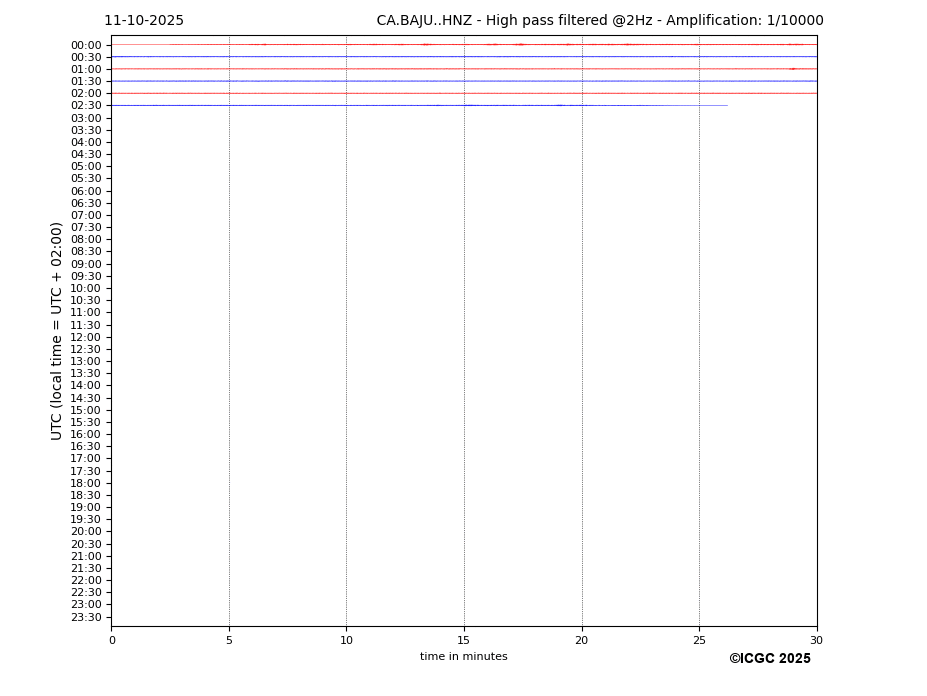
Task: Select the ©ICGC 2025 copyright text
Action: (x=769, y=659)
